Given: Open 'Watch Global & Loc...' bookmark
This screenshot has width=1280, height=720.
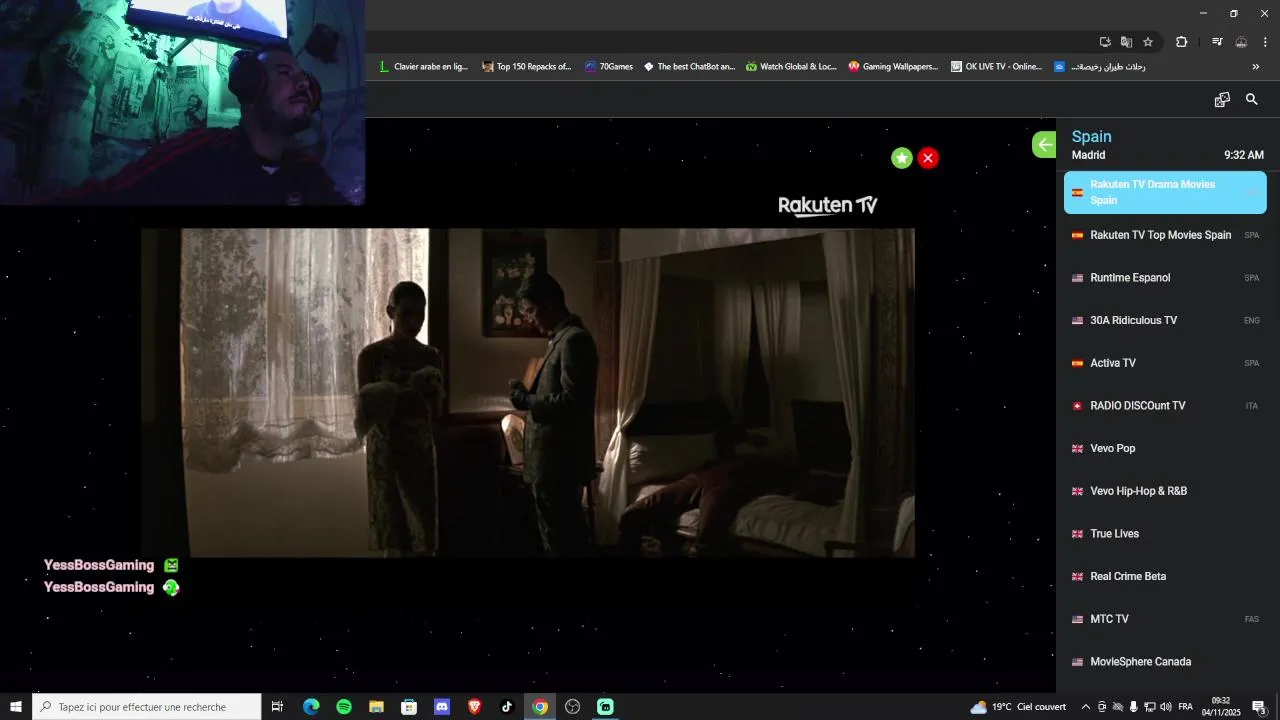Looking at the screenshot, I should tap(791, 67).
